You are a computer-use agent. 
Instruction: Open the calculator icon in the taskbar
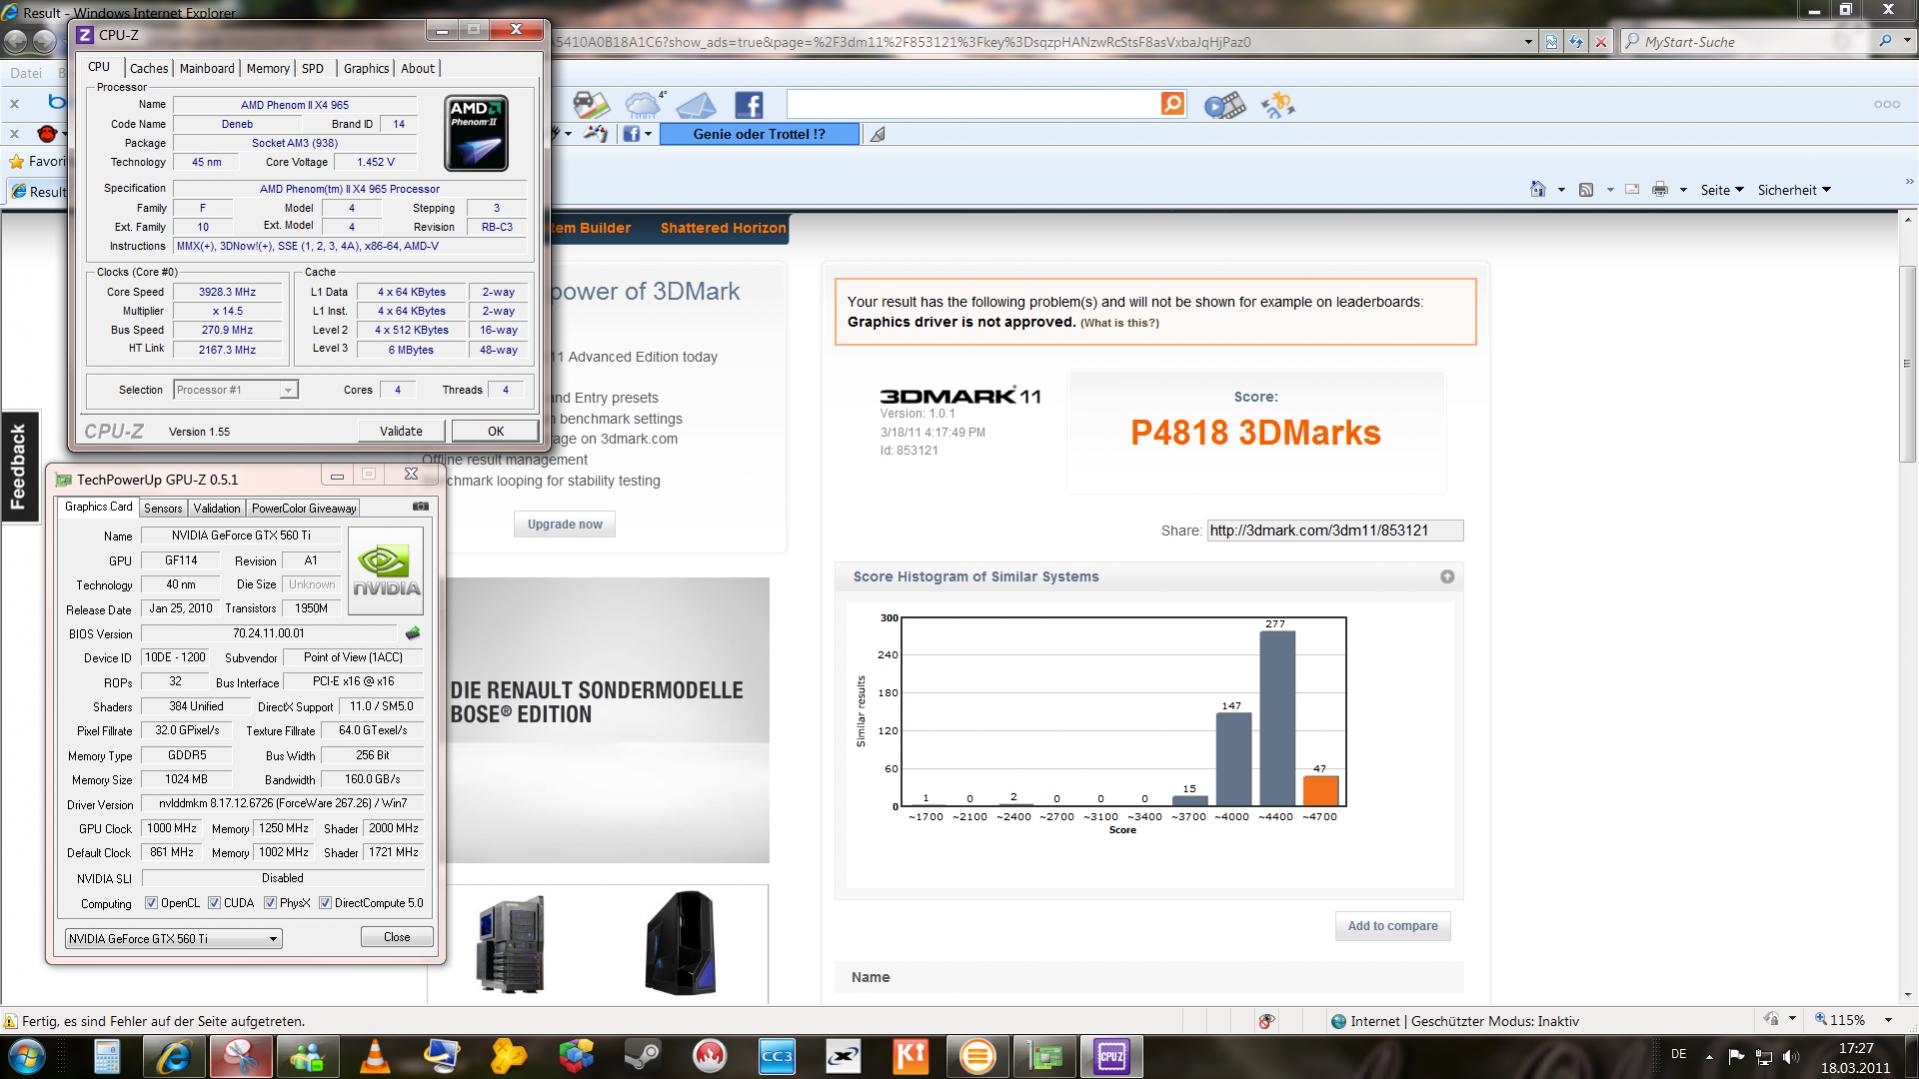click(x=107, y=1056)
